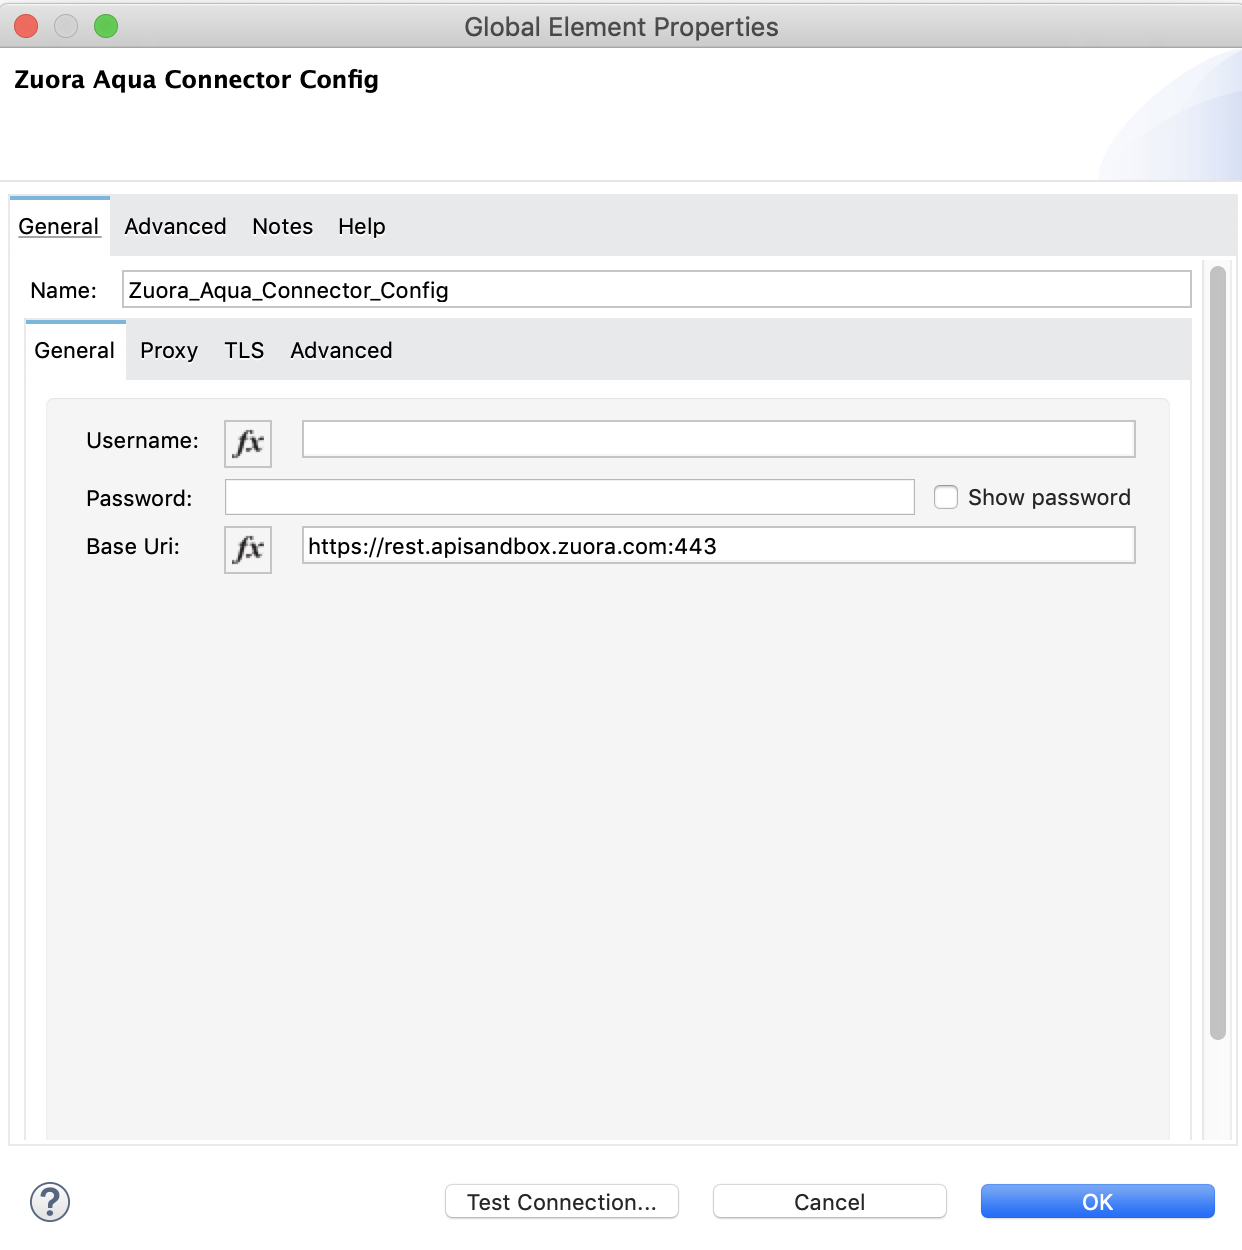
Task: Open the expression editor for Username
Action: tap(247, 443)
